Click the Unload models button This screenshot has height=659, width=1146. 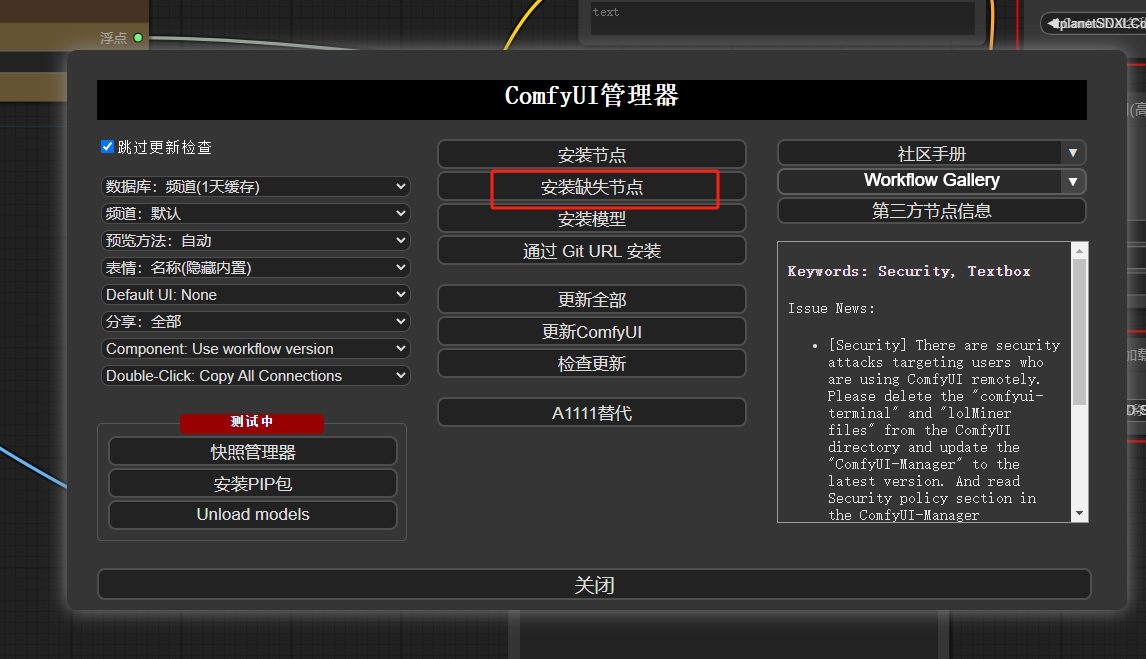tap(253, 514)
